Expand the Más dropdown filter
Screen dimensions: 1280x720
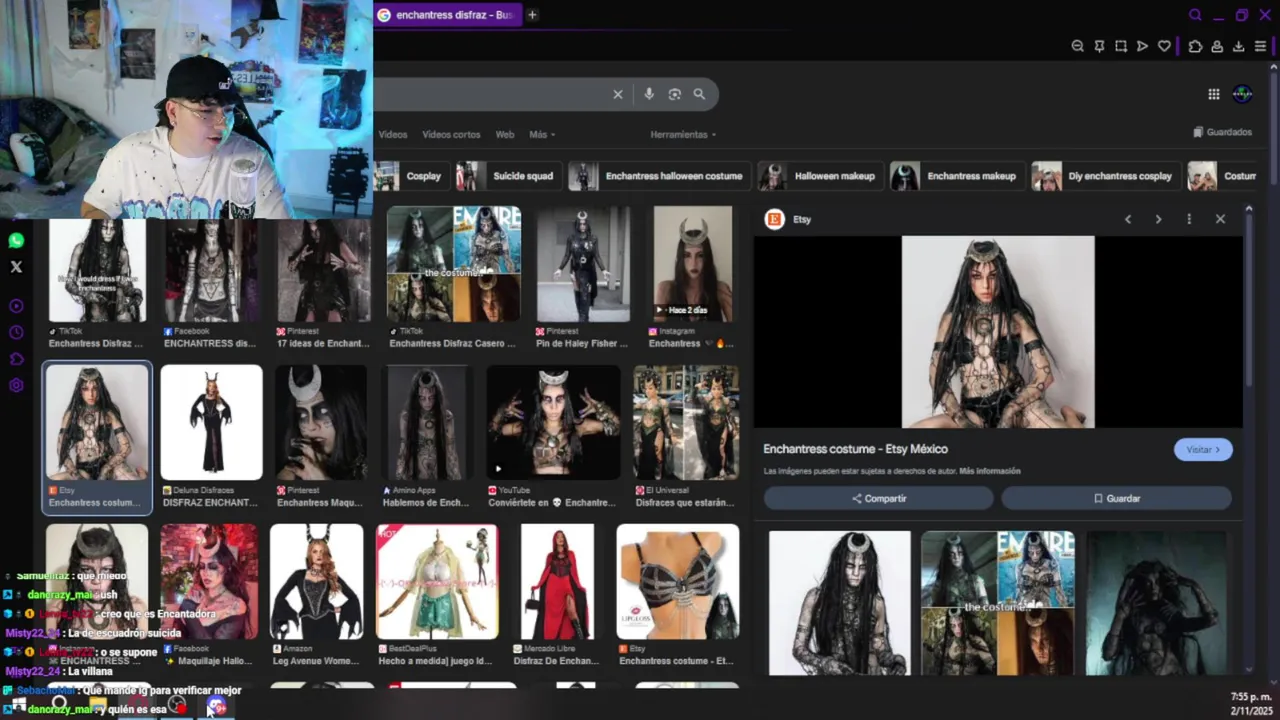542,134
